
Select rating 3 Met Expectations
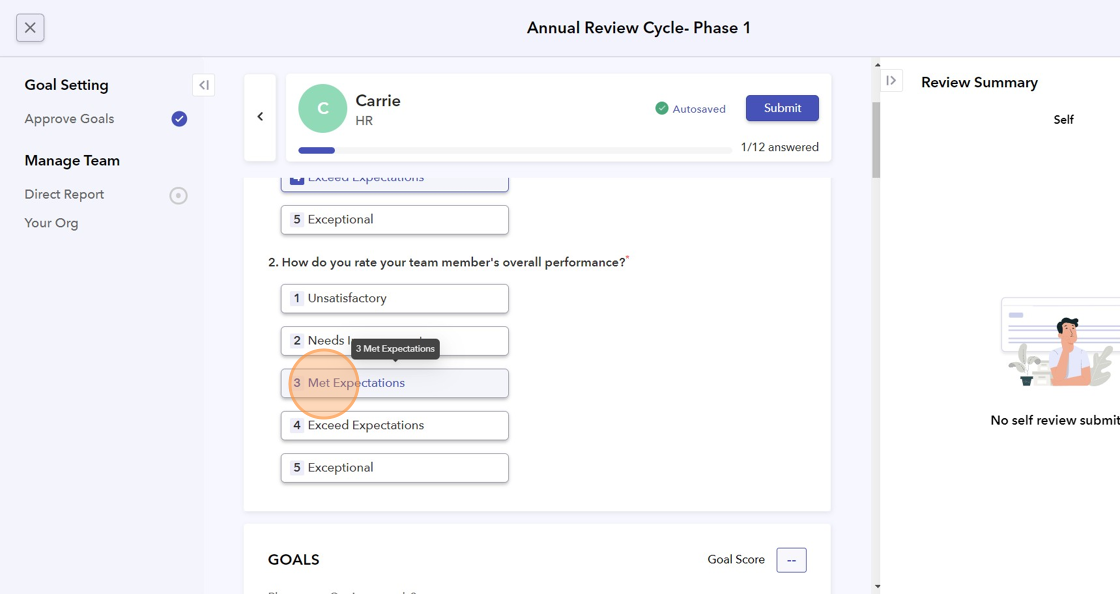[394, 383]
